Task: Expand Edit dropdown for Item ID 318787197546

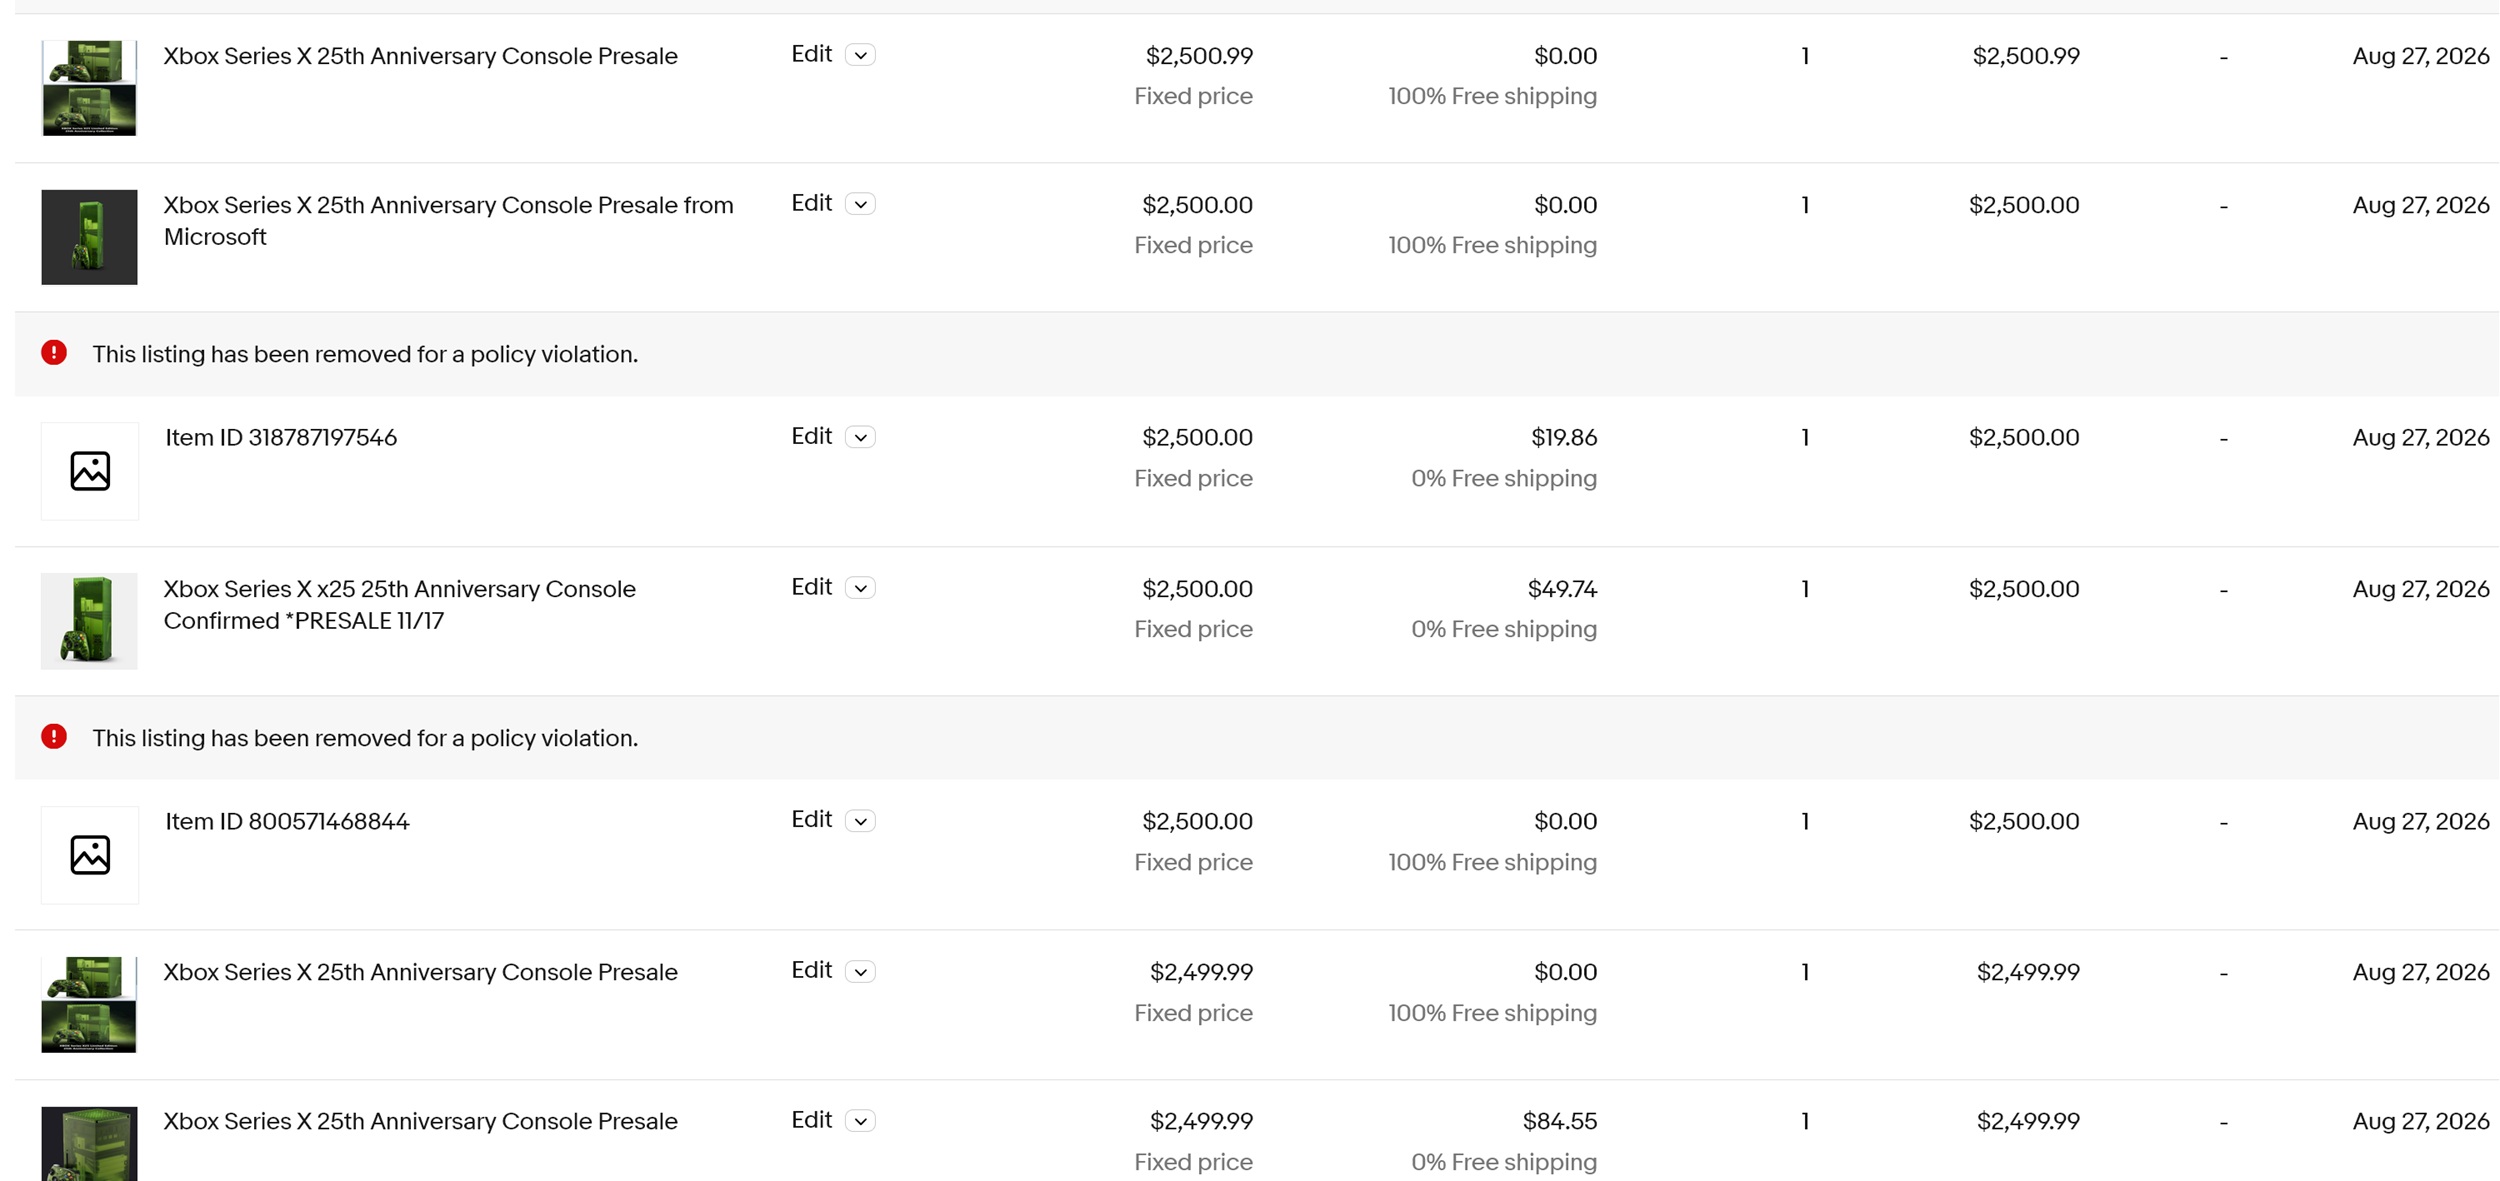Action: (860, 437)
